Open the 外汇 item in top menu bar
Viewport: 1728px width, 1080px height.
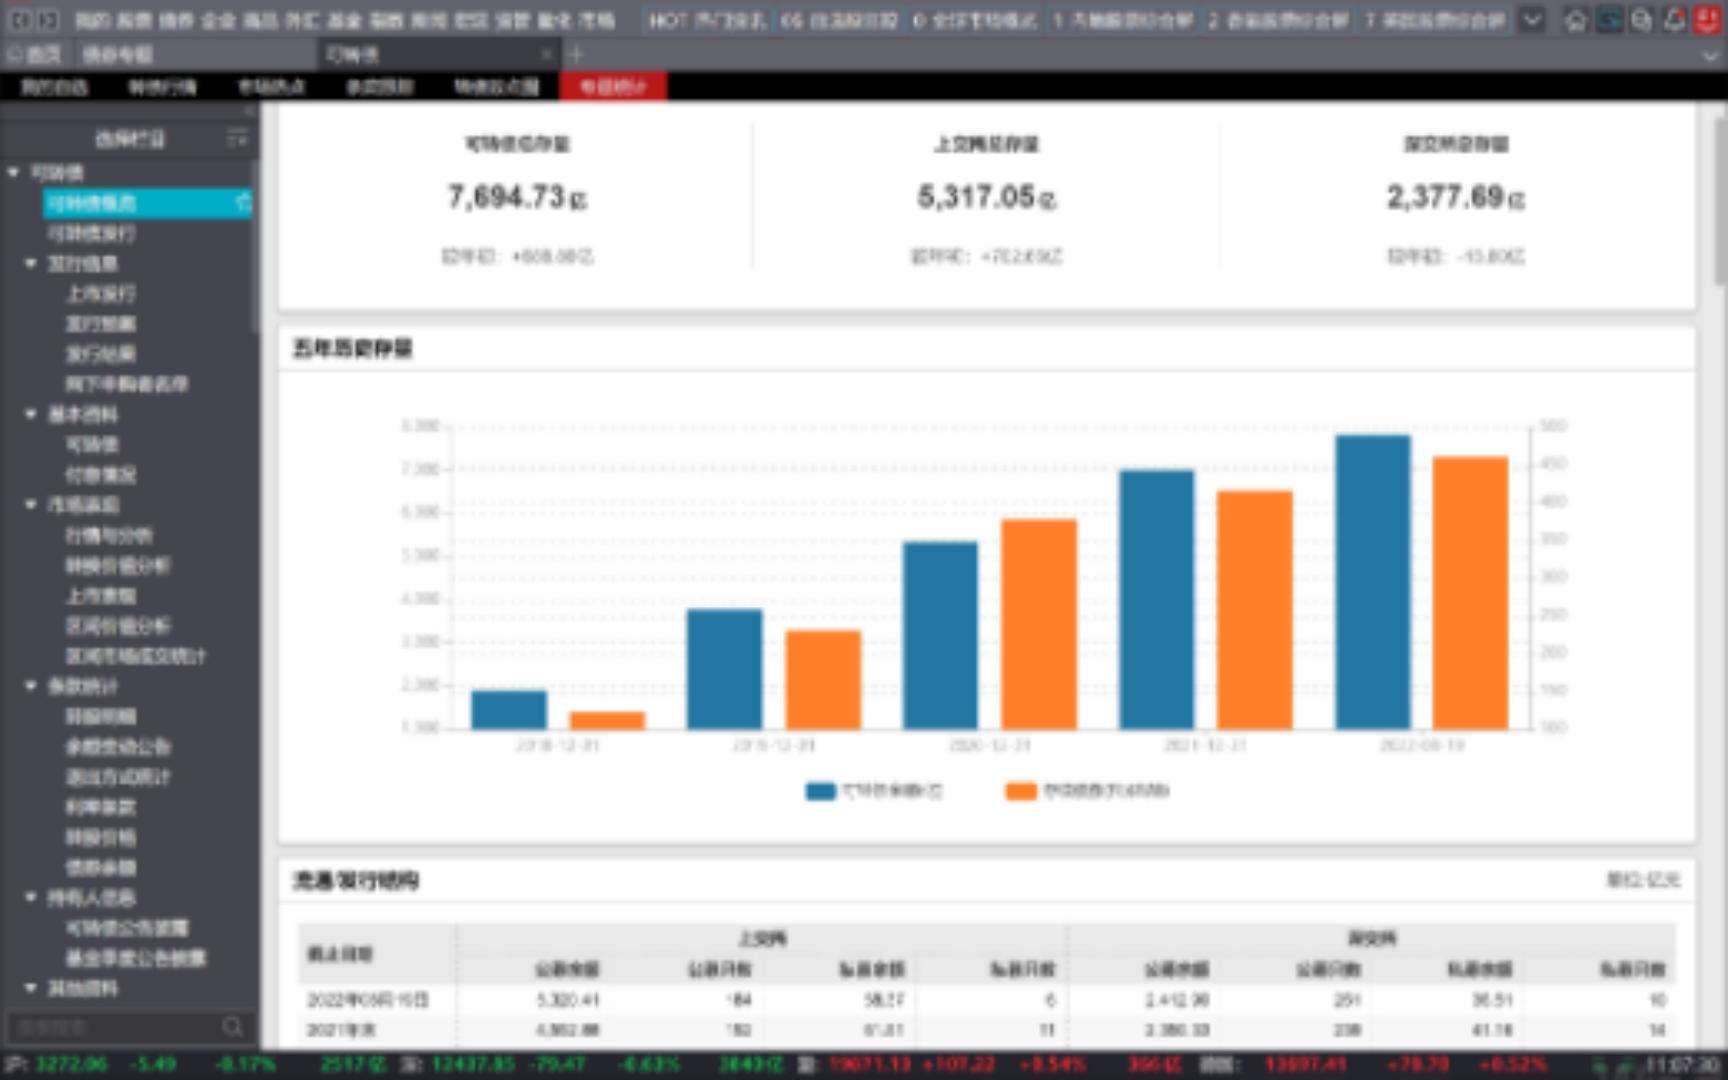point(303,20)
